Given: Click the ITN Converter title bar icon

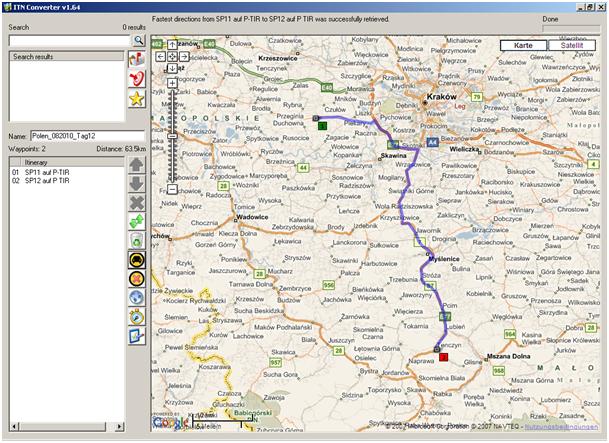Looking at the screenshot, I should [x=7, y=7].
